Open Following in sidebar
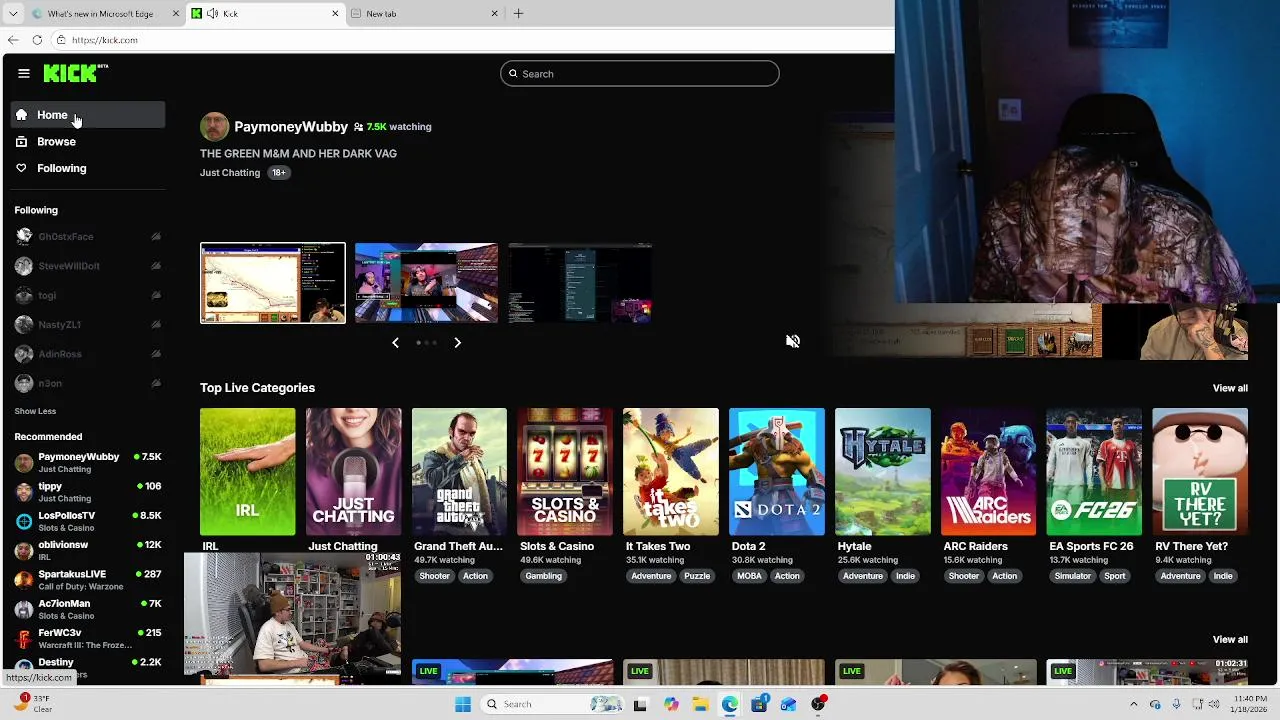 tap(88, 168)
